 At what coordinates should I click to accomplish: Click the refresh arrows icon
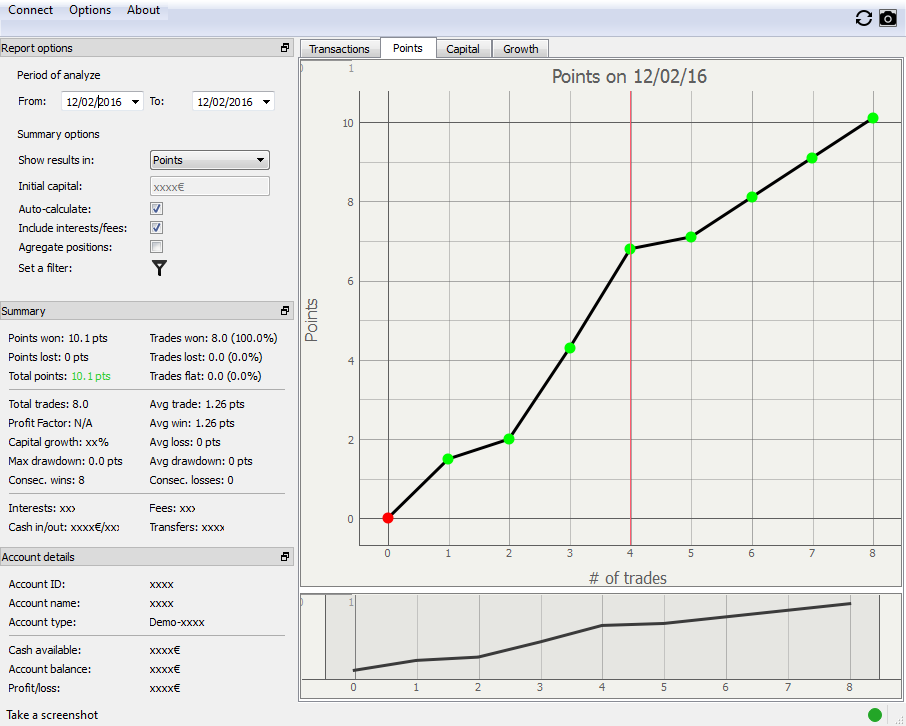863,18
